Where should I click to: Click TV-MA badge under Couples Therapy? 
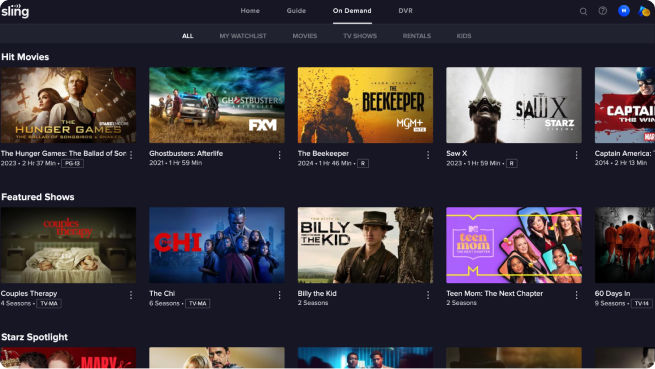[49, 303]
